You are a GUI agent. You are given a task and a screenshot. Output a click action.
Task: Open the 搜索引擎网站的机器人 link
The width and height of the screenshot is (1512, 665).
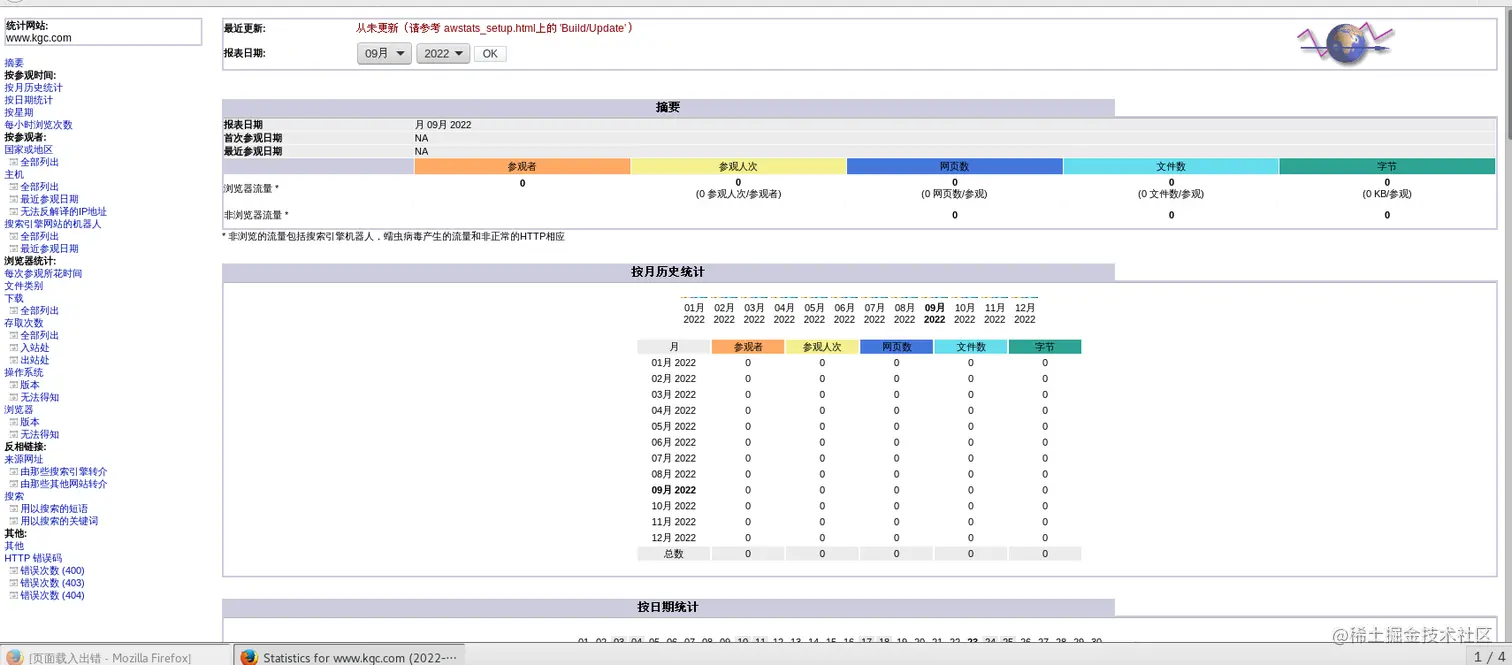[53, 224]
